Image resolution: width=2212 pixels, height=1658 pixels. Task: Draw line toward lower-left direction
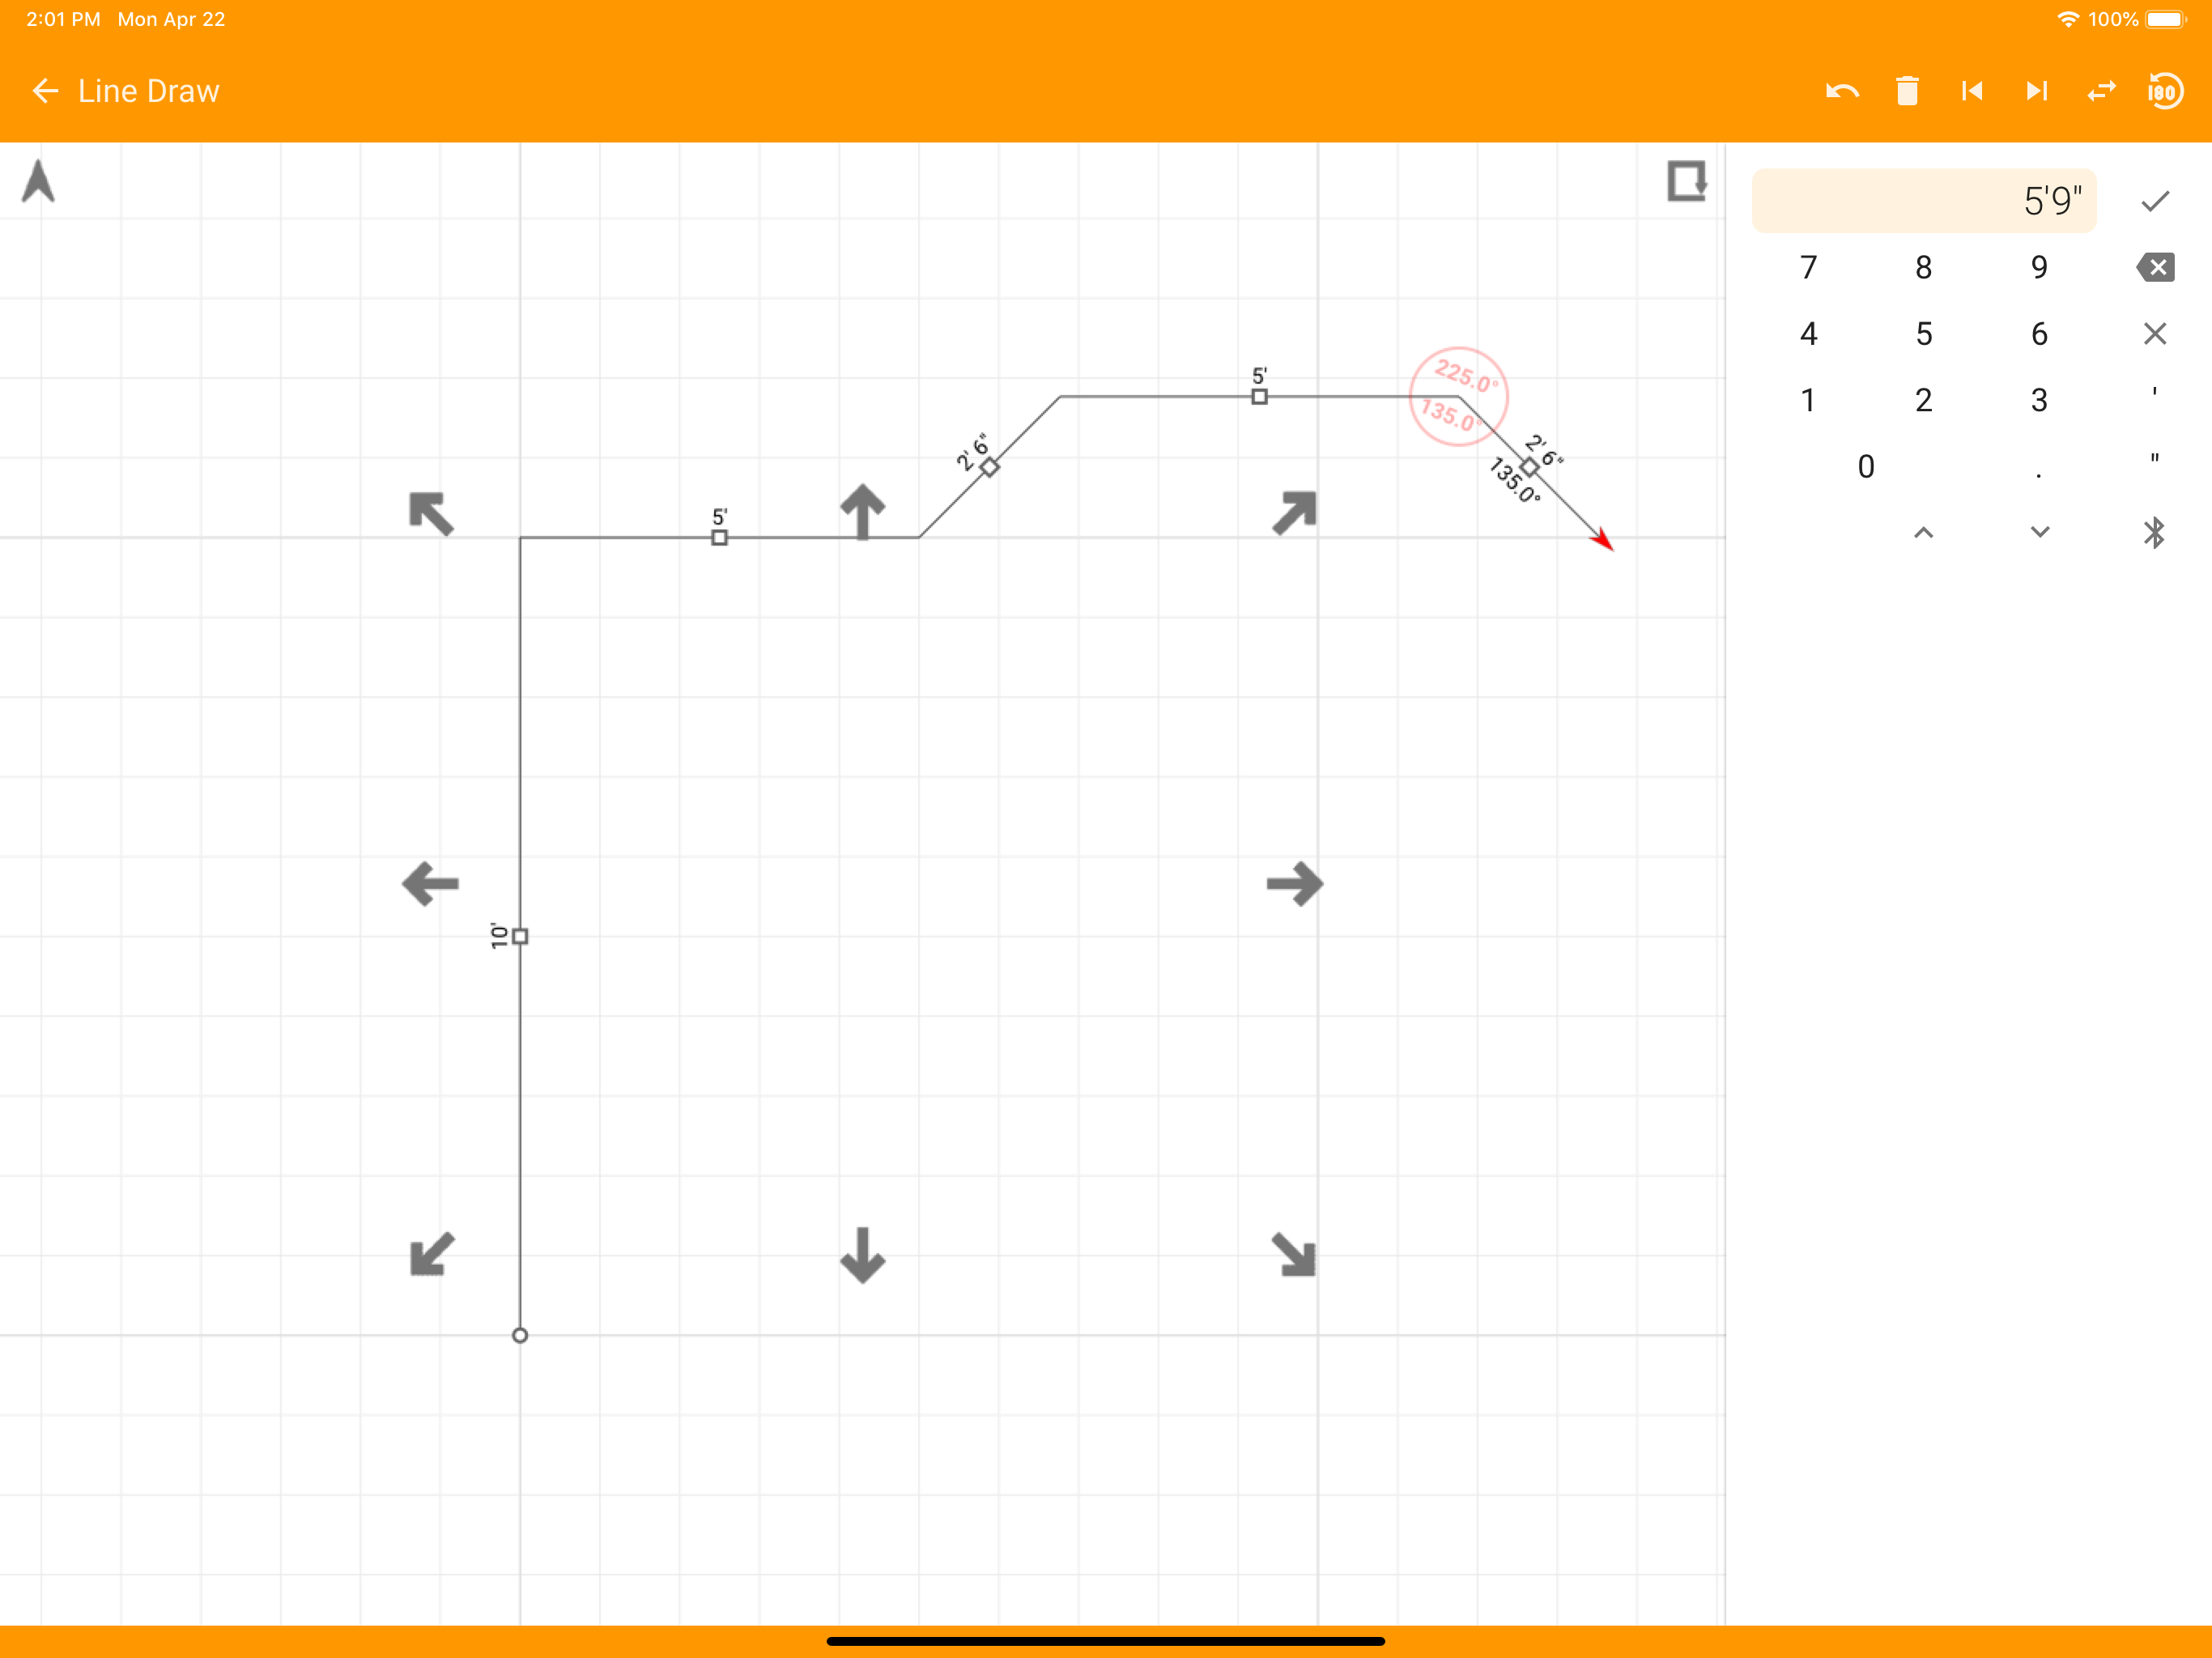coord(432,1254)
